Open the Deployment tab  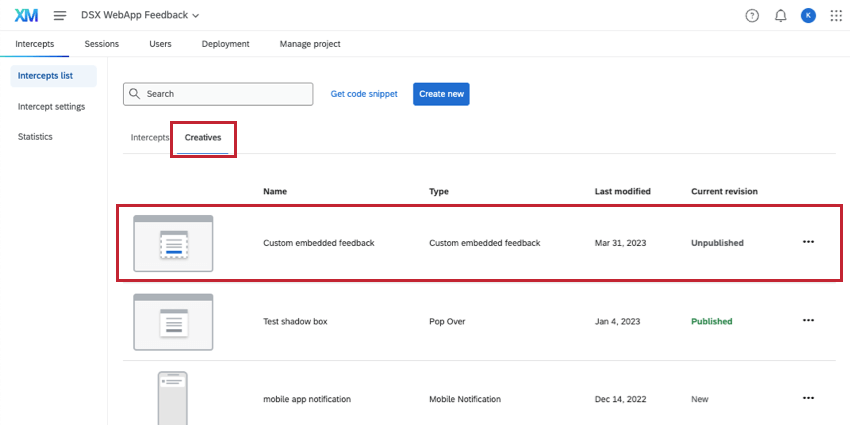click(x=225, y=44)
